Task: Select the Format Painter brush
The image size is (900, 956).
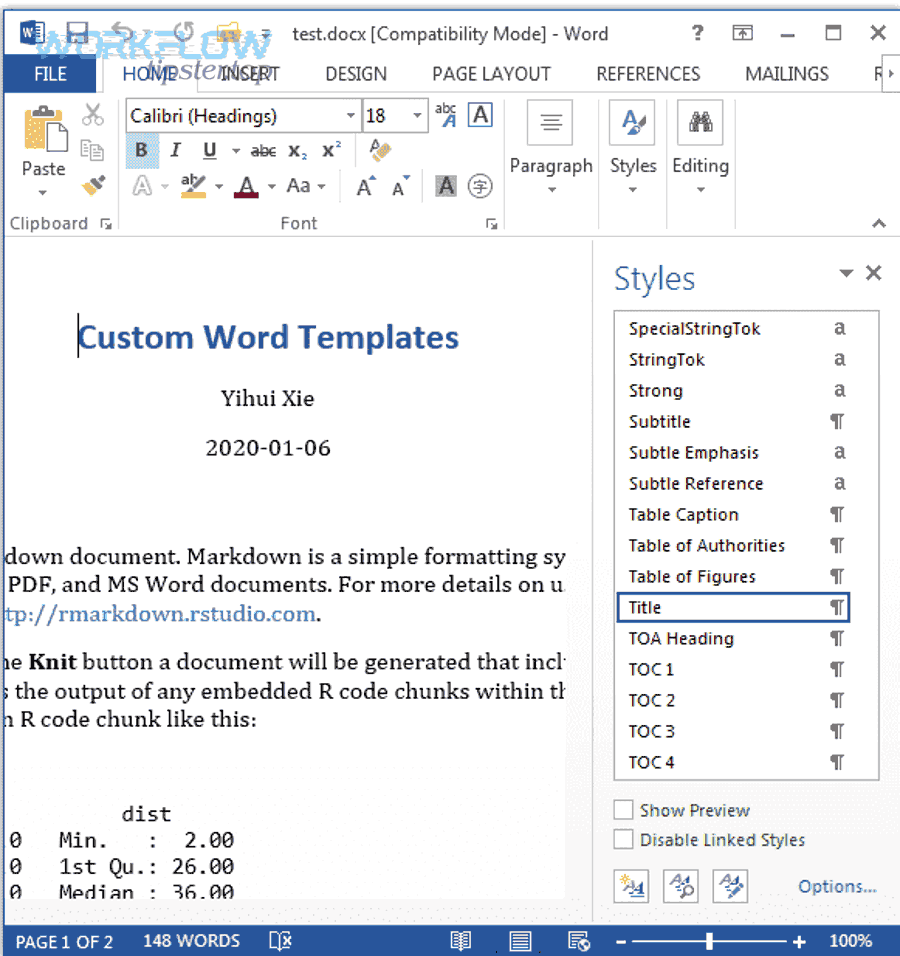Action: click(x=94, y=185)
